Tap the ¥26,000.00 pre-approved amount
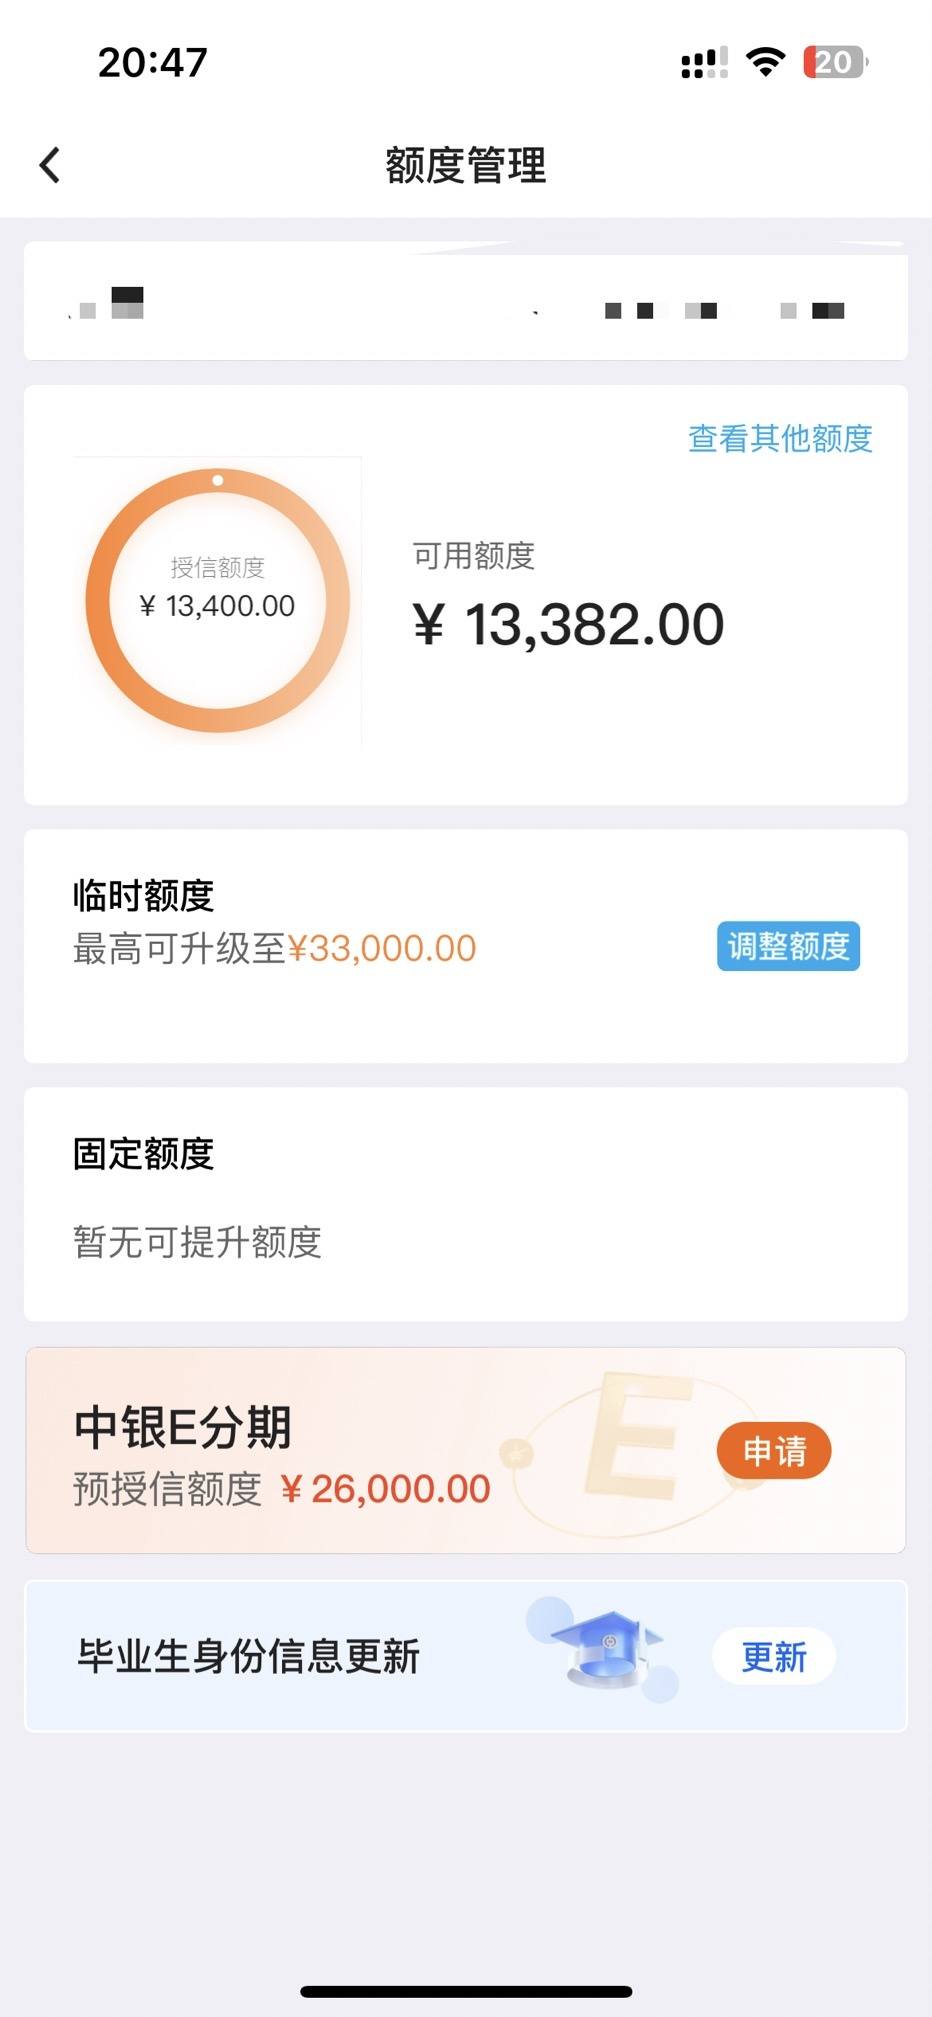This screenshot has height=2017, width=932. tap(386, 1489)
